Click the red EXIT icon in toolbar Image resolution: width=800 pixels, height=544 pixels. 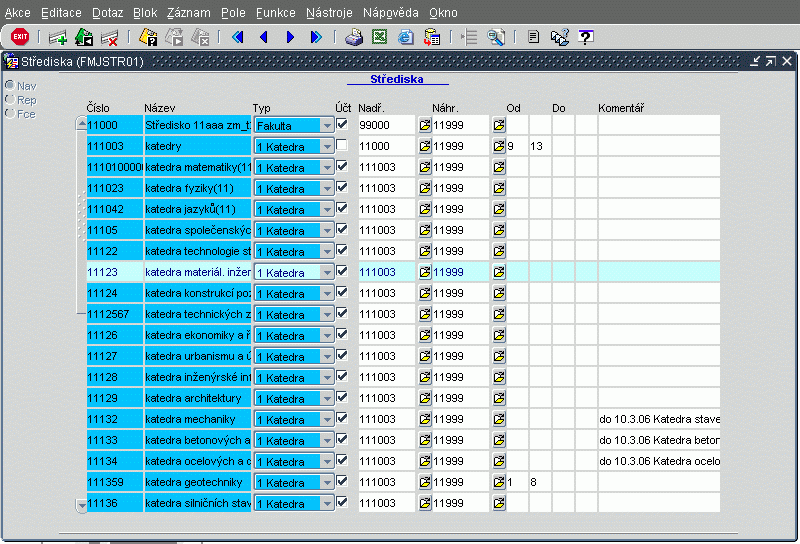pos(19,37)
